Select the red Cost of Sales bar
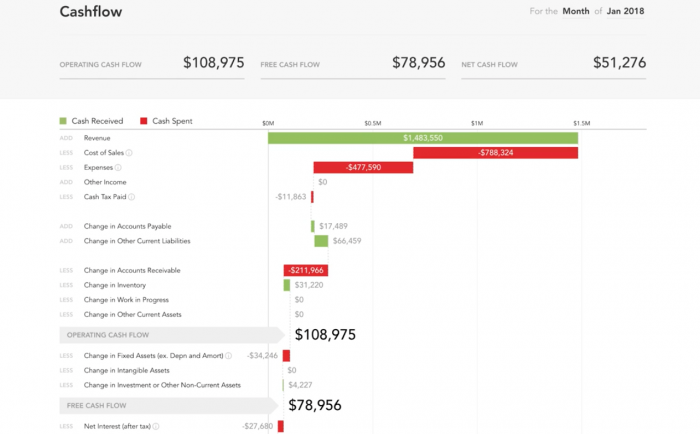This screenshot has width=700, height=434. pyautogui.click(x=496, y=153)
